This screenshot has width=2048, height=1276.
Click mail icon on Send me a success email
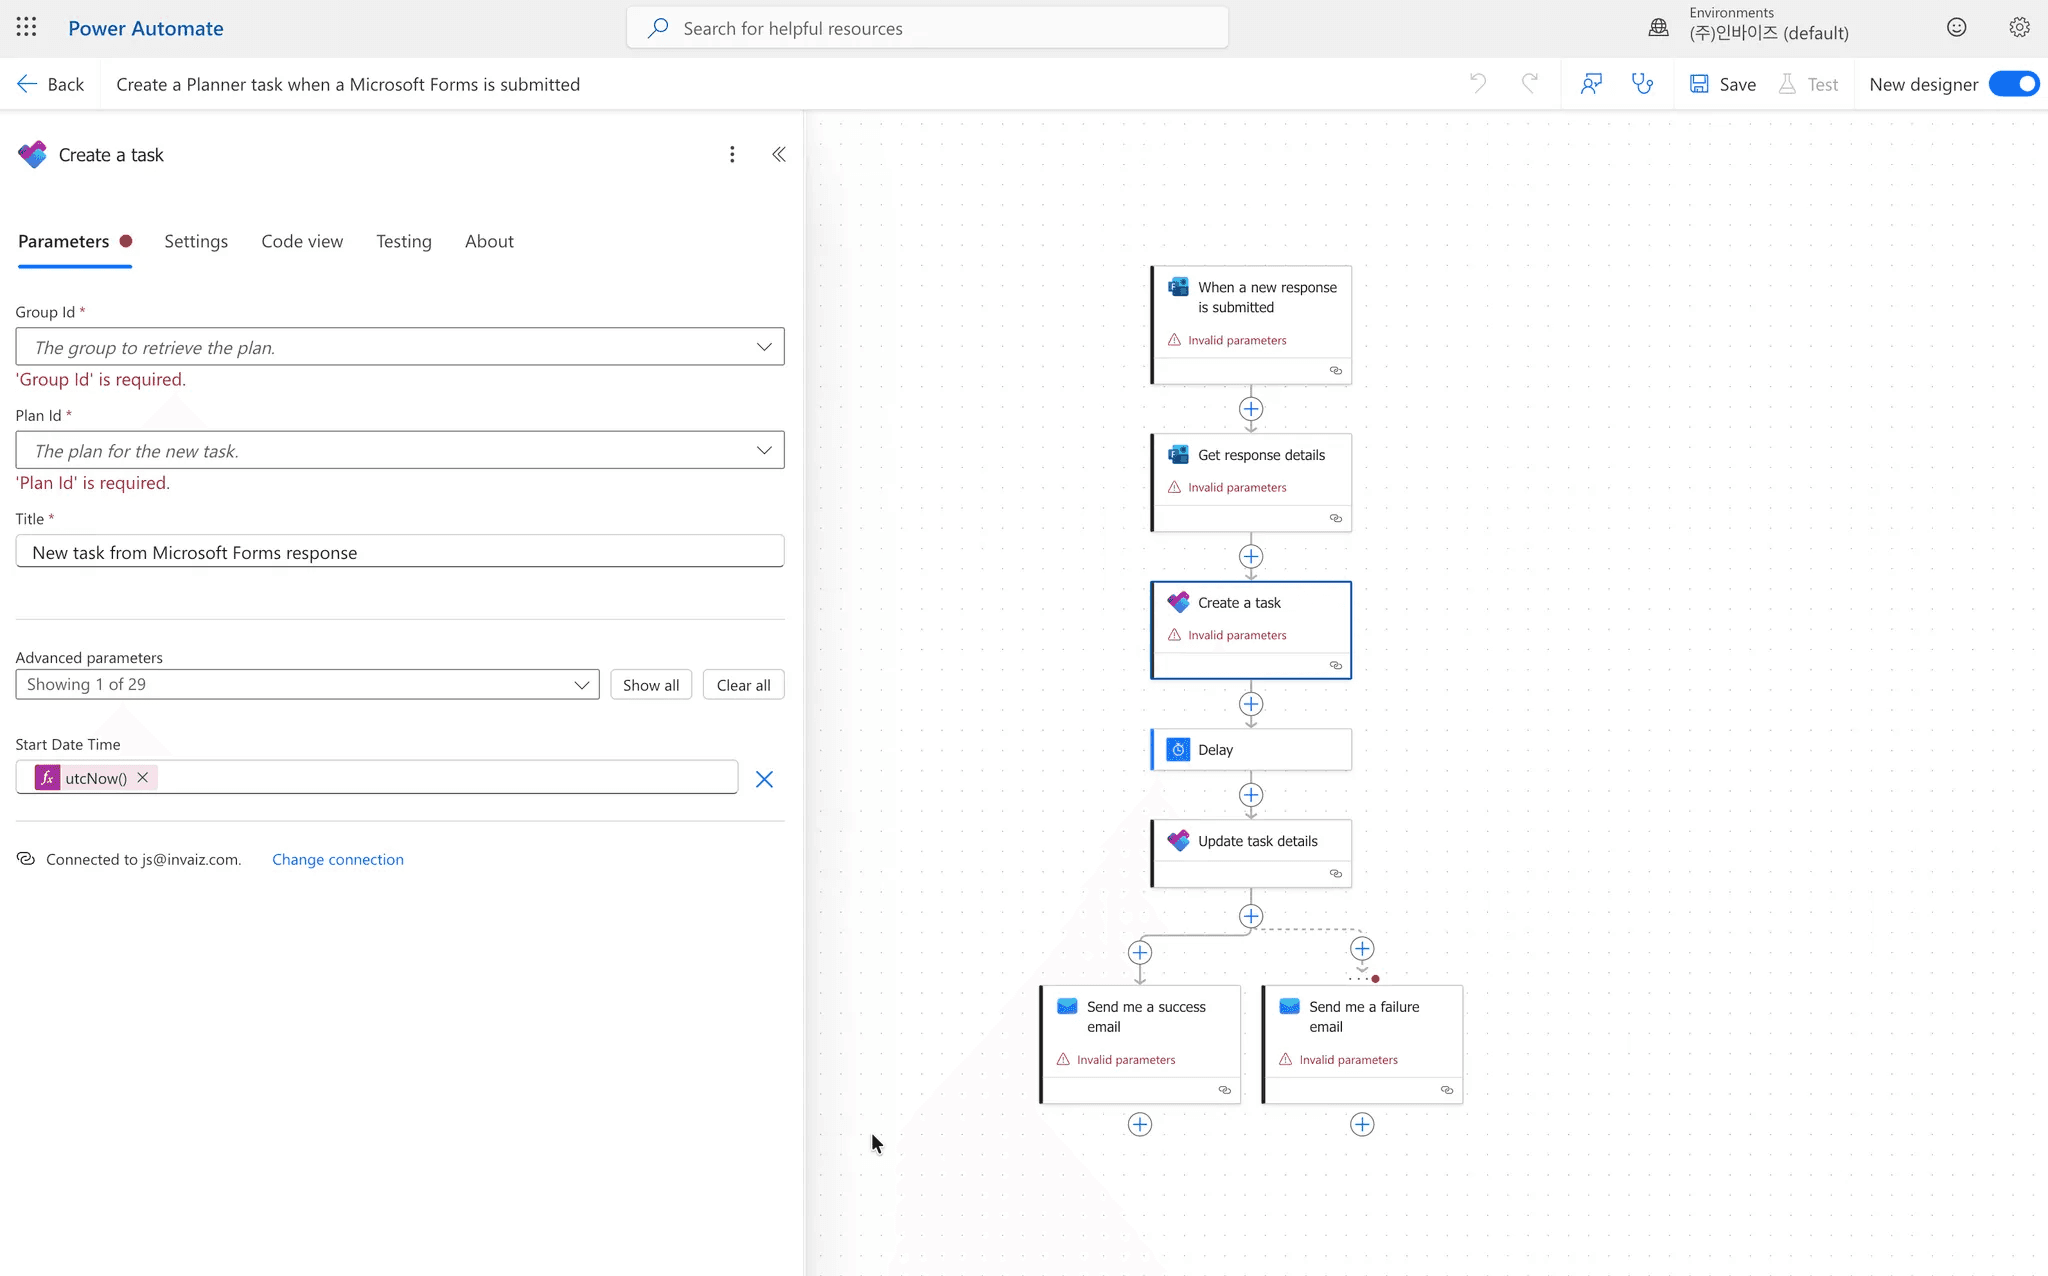(x=1067, y=1006)
